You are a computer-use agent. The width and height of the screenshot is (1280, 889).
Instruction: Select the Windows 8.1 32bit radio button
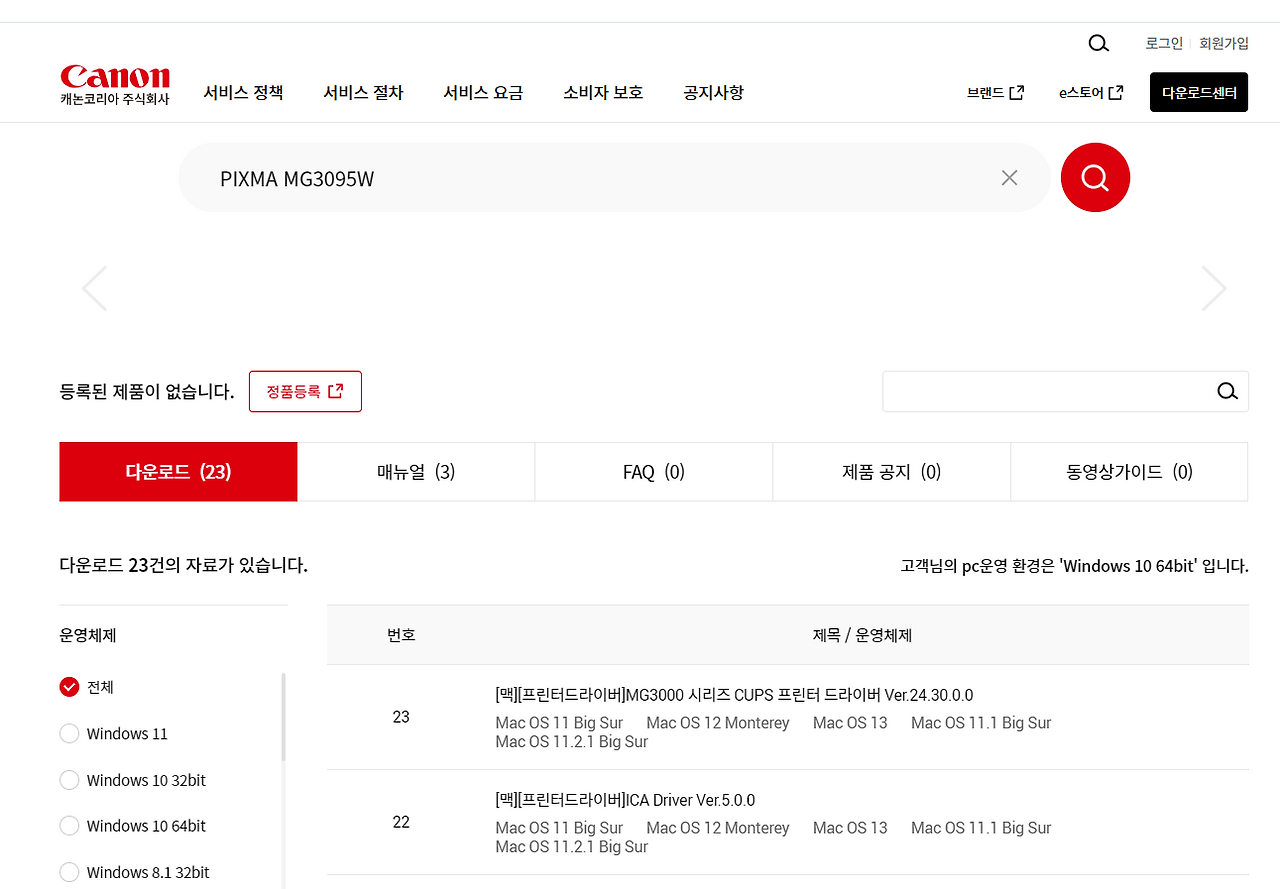point(69,872)
